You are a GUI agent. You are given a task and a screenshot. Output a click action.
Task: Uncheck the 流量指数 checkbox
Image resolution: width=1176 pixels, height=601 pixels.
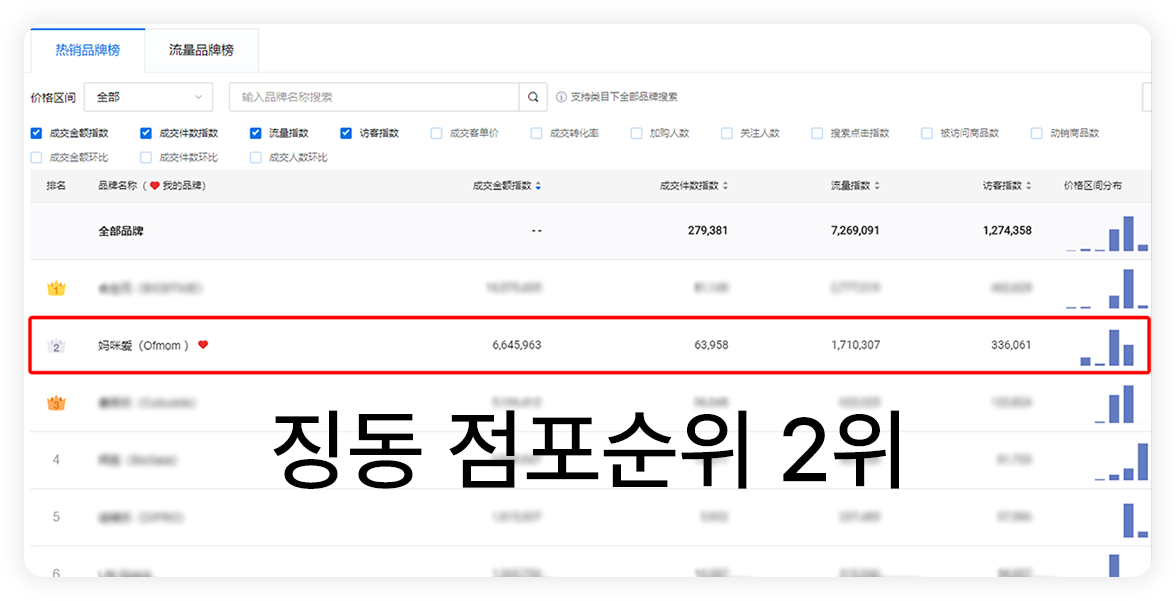click(256, 133)
